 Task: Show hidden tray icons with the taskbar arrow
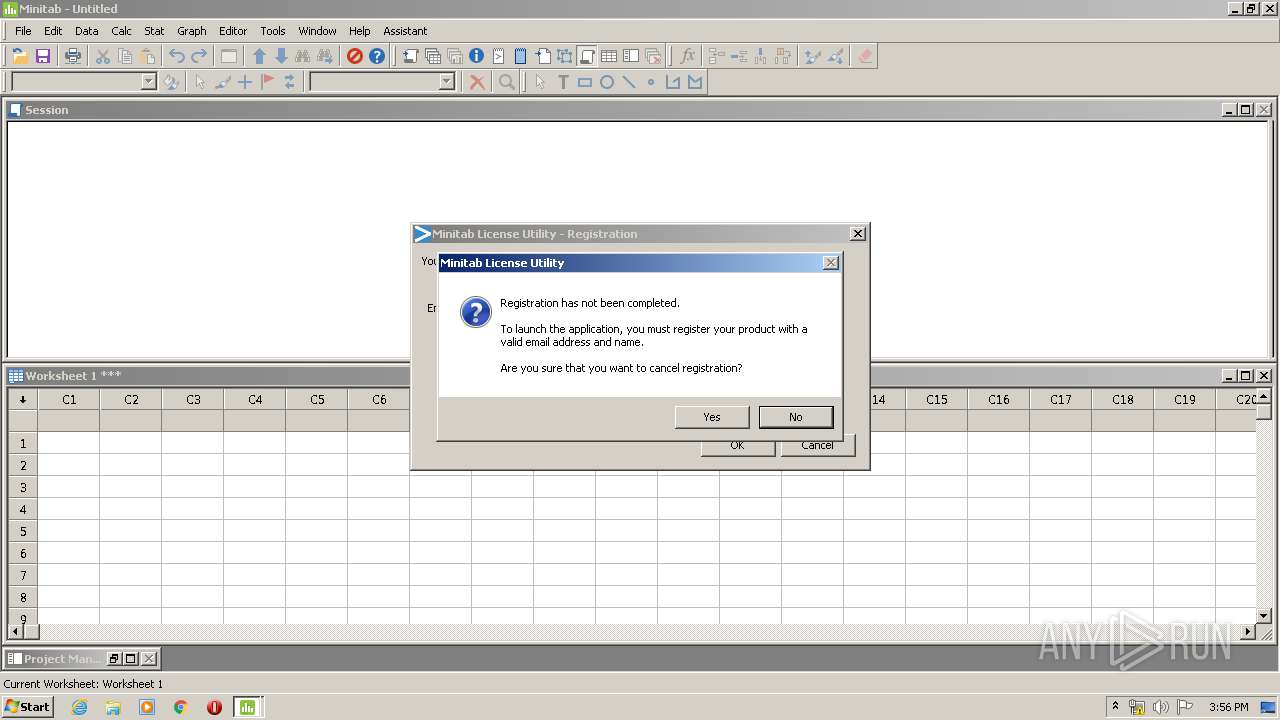point(1115,706)
